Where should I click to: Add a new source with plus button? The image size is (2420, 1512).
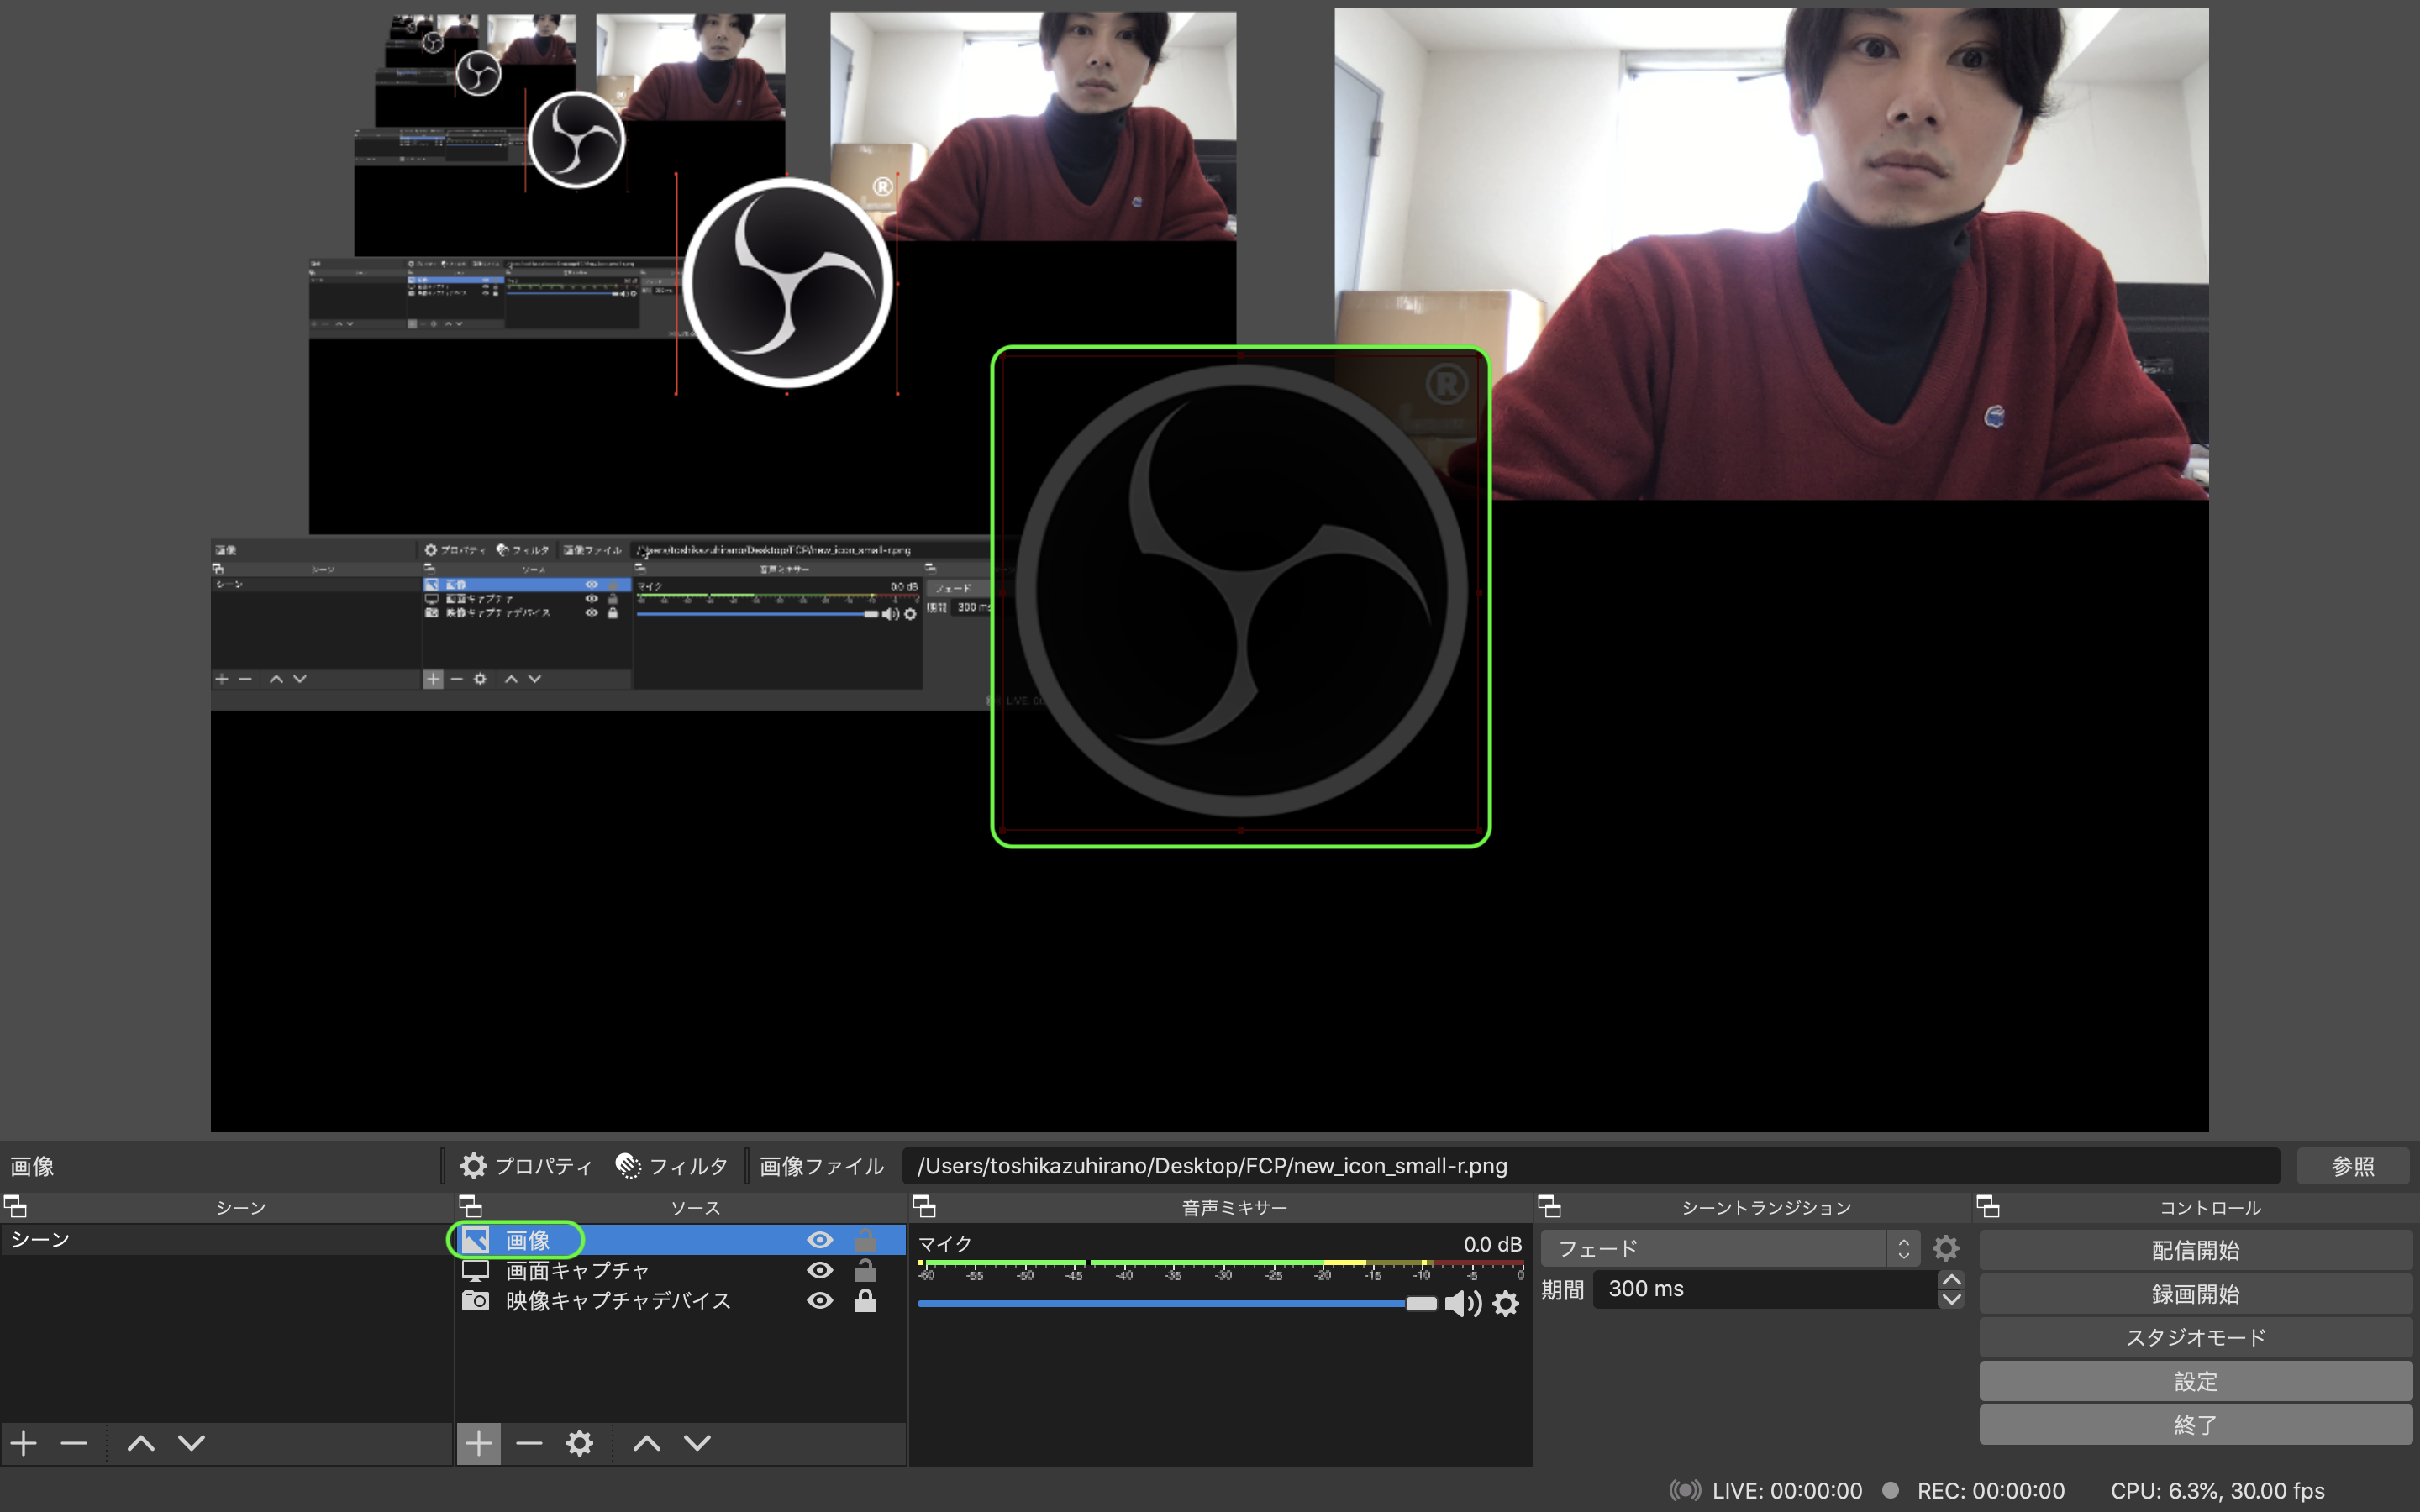(x=479, y=1443)
